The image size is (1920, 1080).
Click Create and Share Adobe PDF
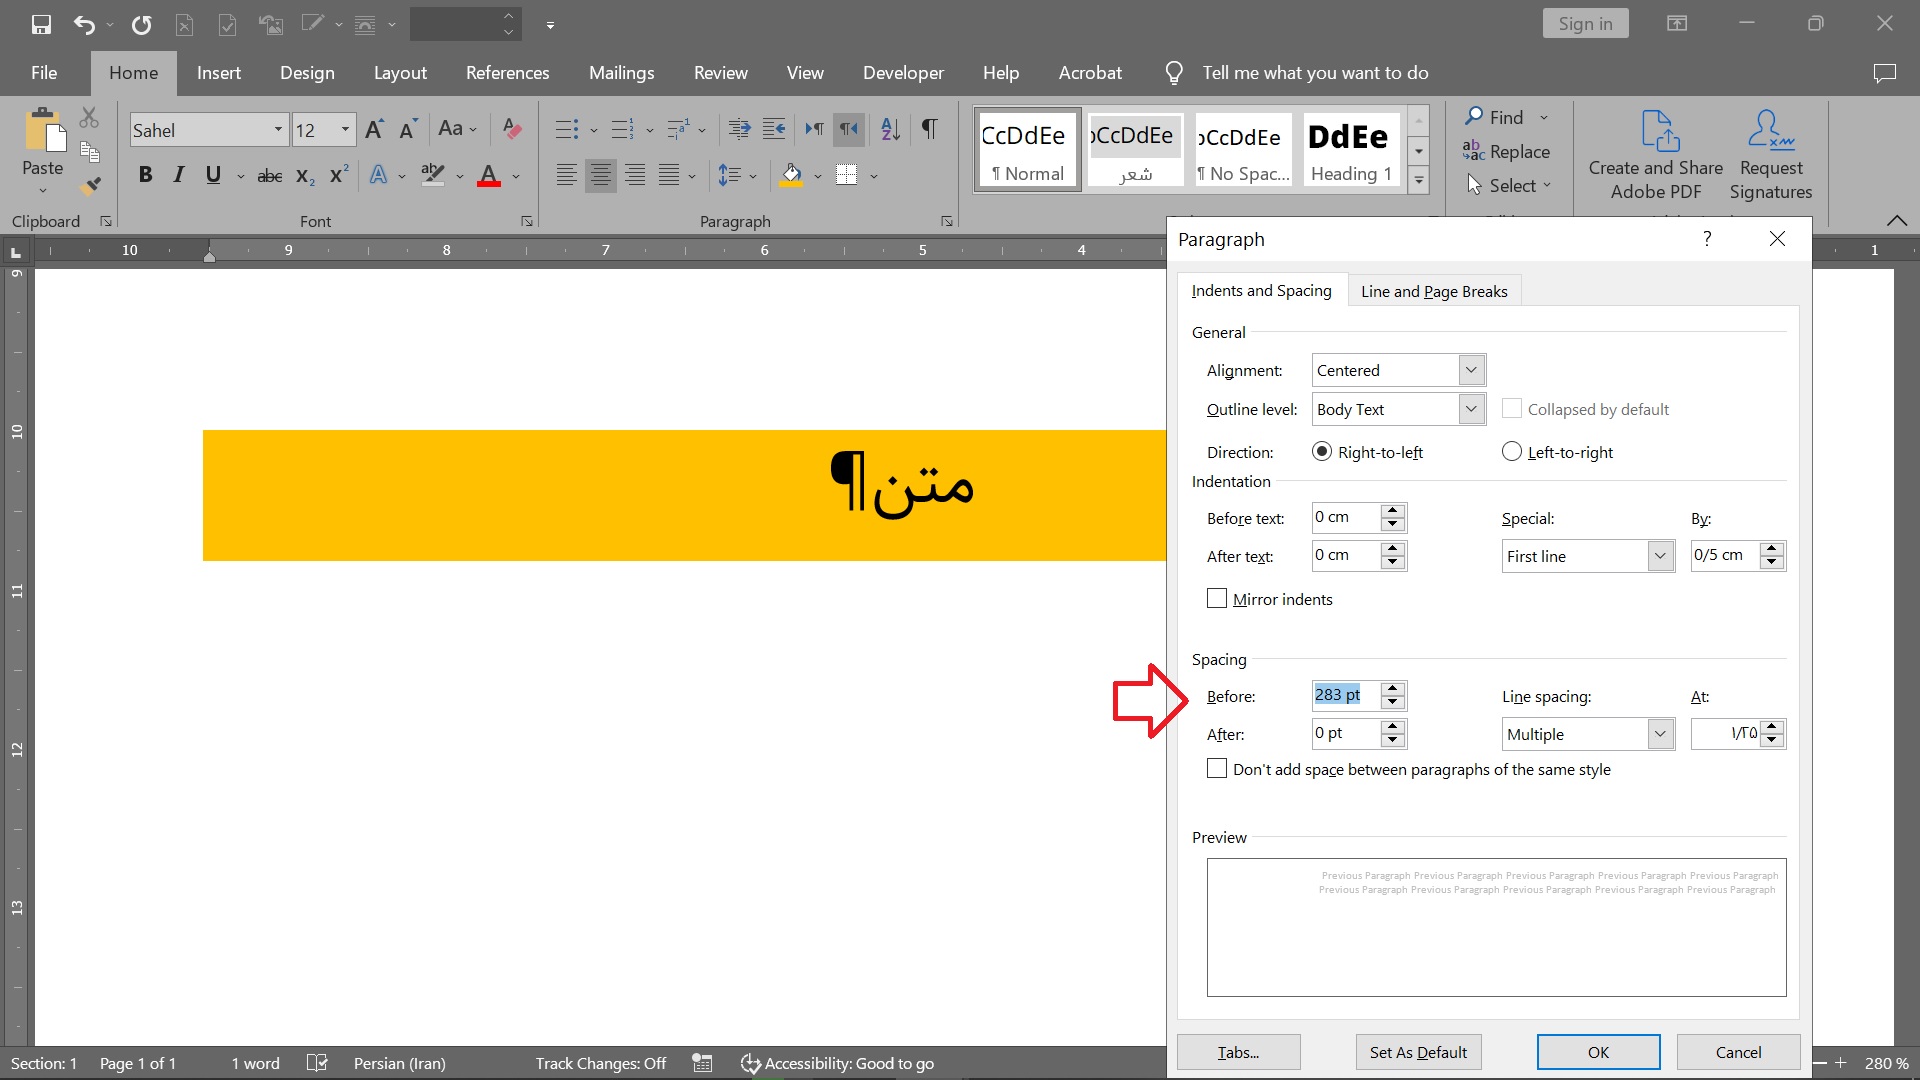pos(1655,154)
